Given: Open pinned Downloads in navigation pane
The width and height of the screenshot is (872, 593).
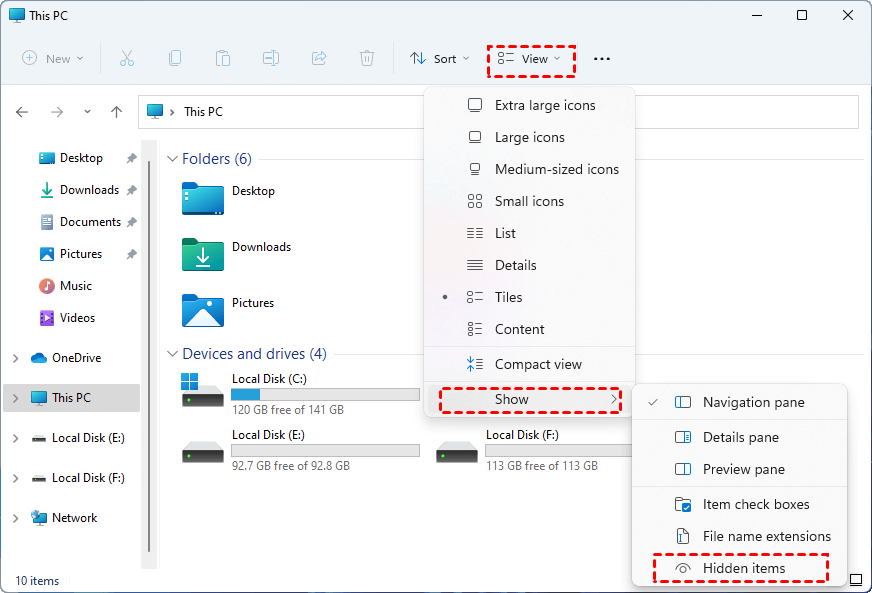Looking at the screenshot, I should pyautogui.click(x=79, y=190).
